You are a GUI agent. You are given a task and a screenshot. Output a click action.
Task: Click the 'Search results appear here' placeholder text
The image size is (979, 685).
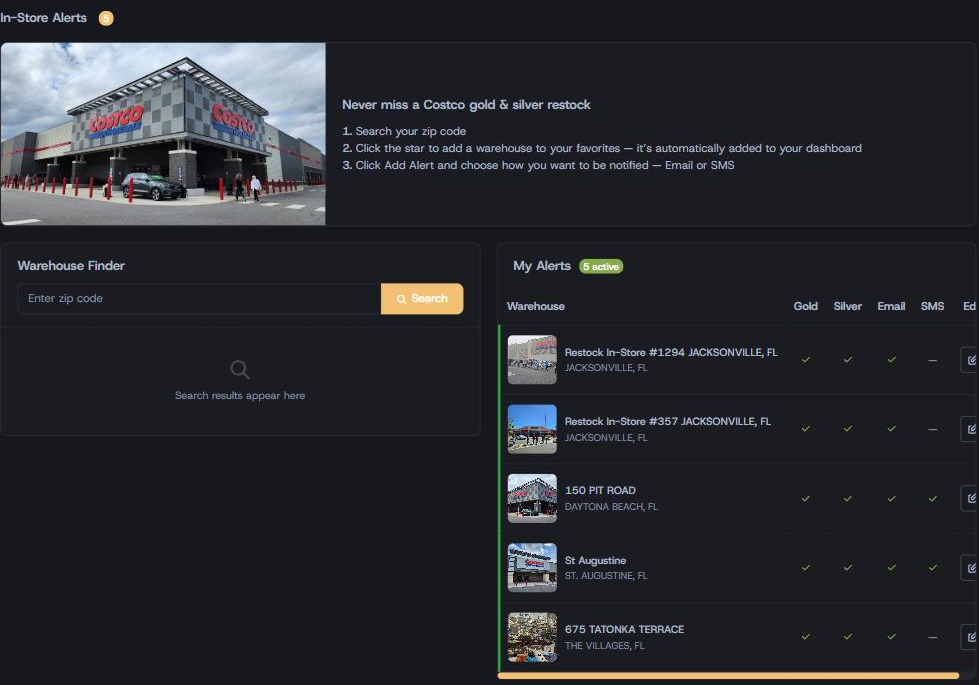click(x=240, y=395)
